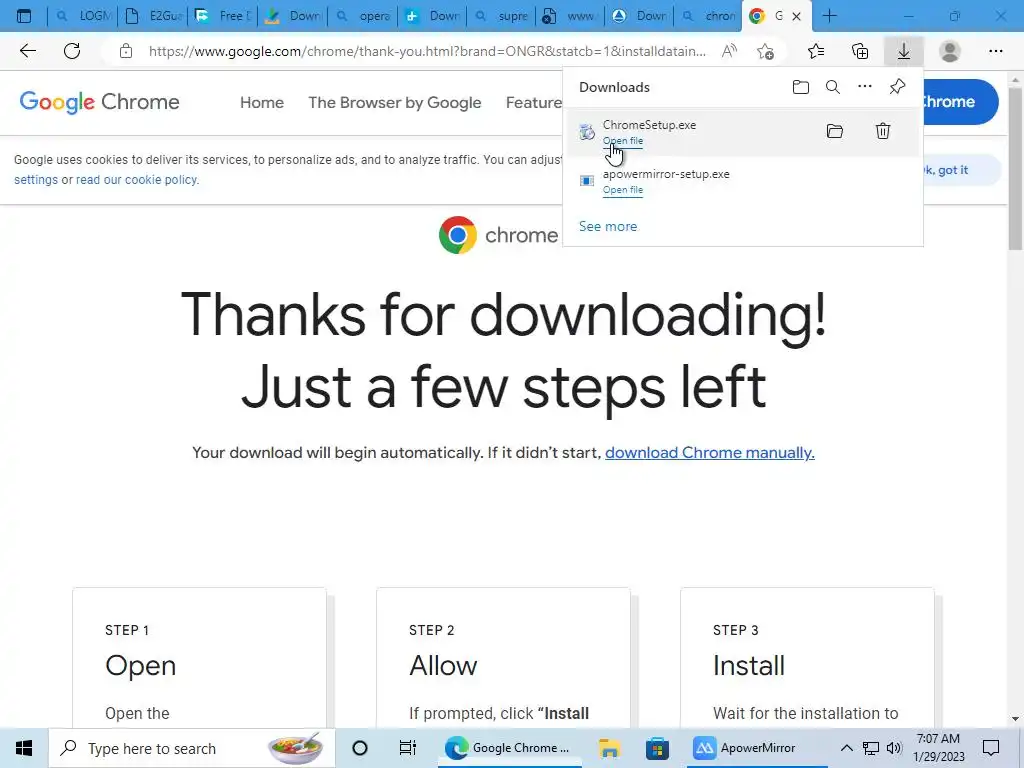Show hidden system tray icons
The image size is (1024, 768).
846,748
